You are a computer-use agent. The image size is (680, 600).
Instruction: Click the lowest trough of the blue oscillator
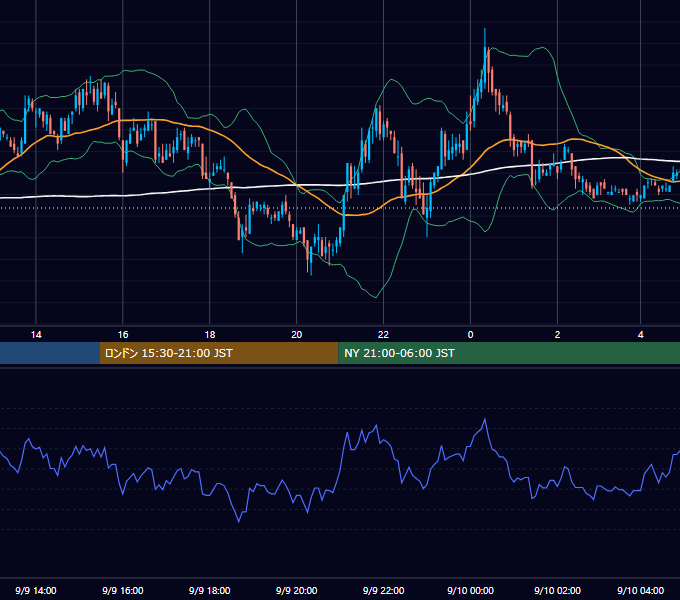coord(239,521)
